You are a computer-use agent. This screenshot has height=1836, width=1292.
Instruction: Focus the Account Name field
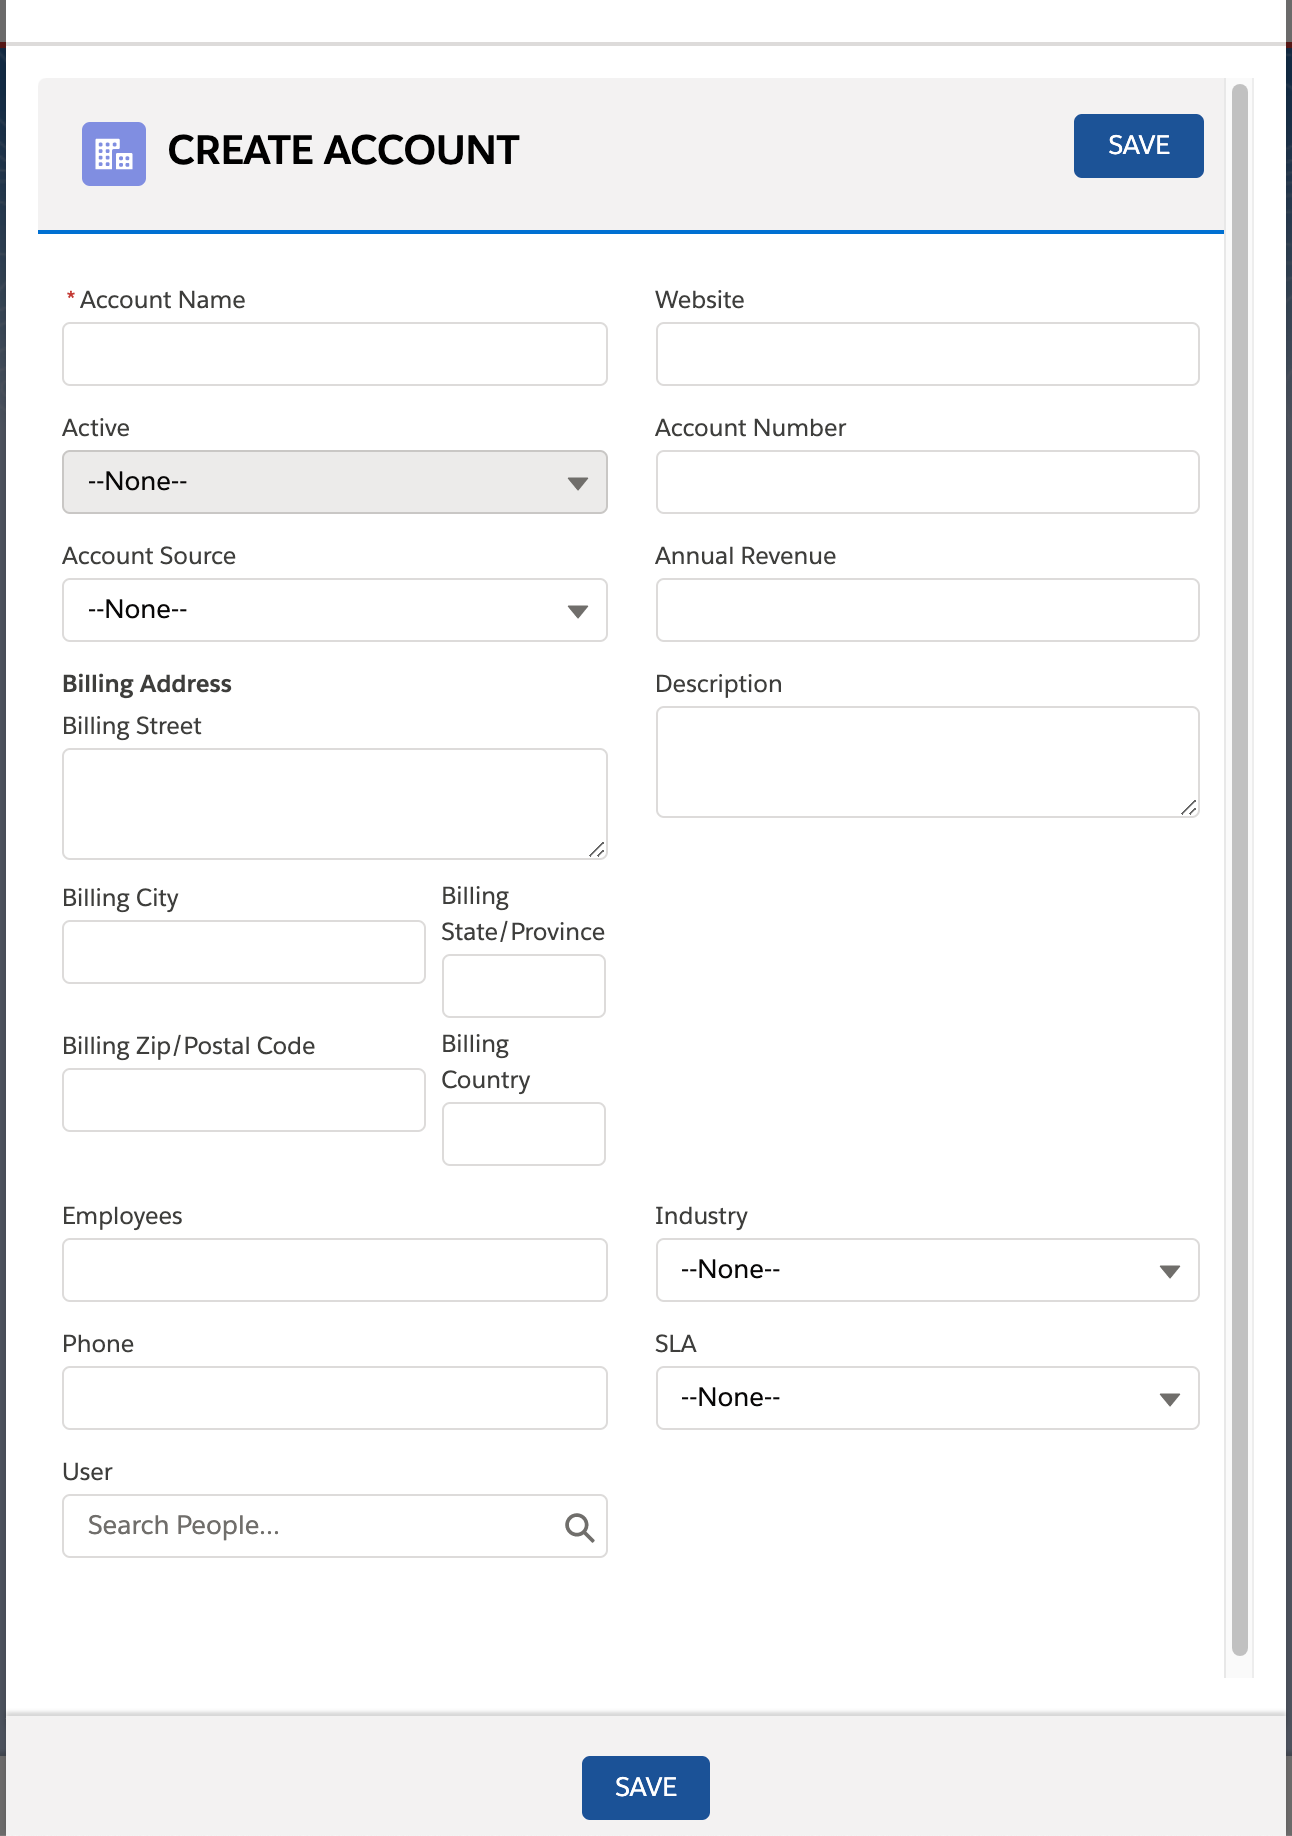click(335, 354)
